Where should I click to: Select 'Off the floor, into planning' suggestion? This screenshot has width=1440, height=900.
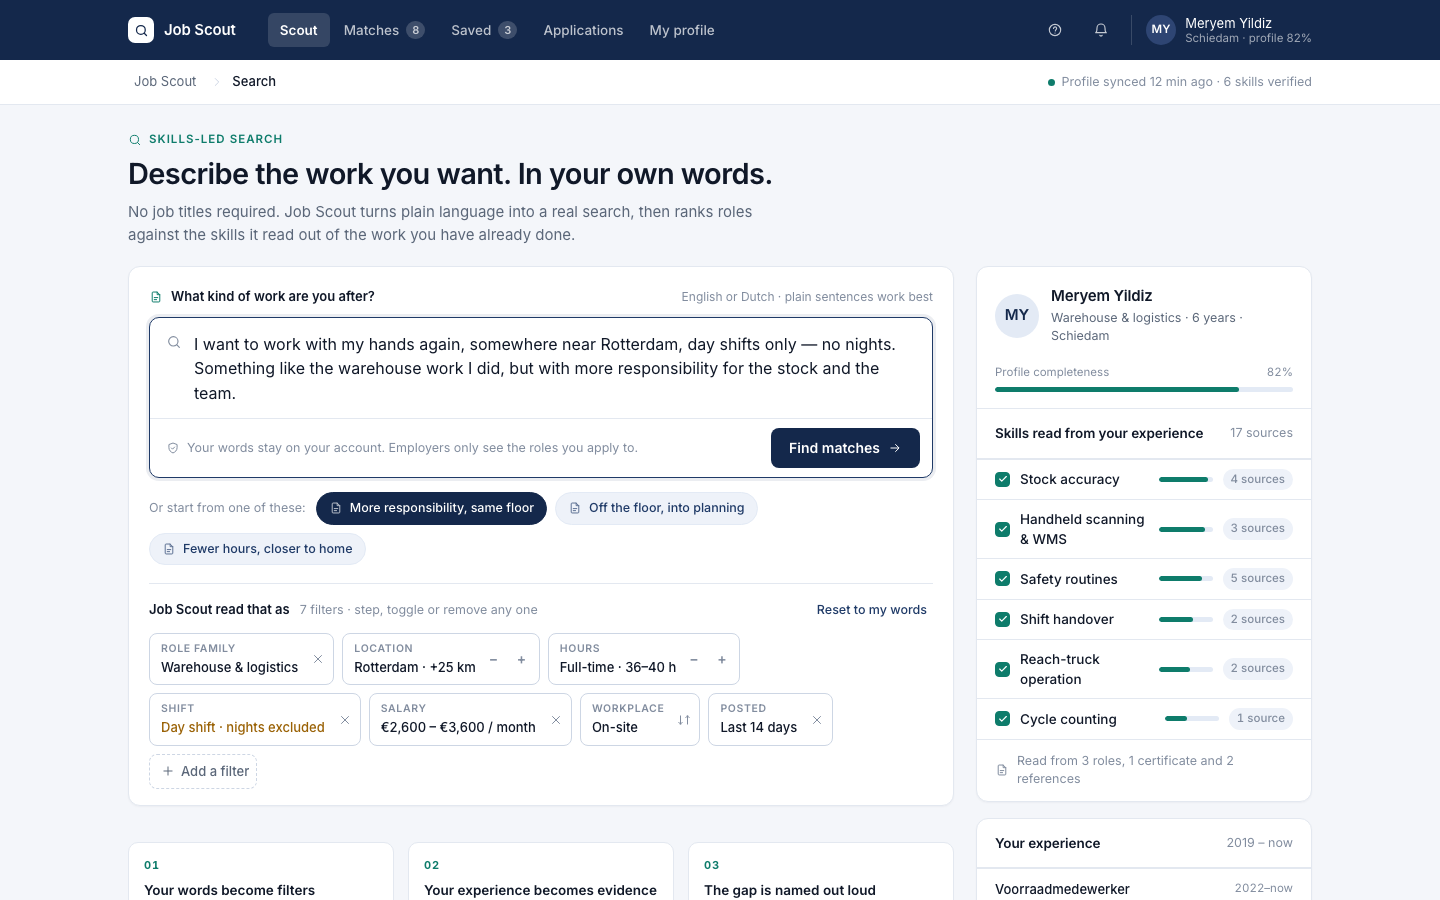coord(656,508)
